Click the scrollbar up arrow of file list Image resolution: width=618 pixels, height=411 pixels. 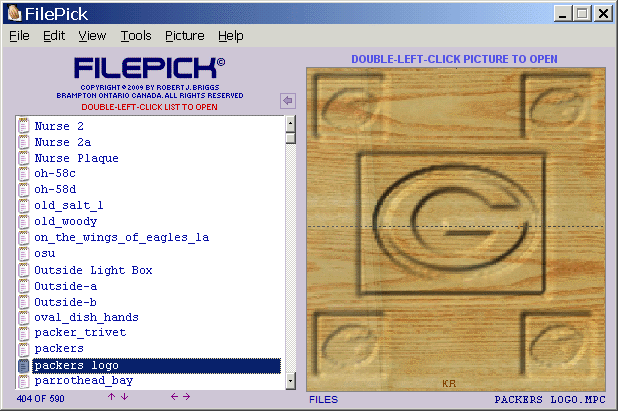(290, 124)
